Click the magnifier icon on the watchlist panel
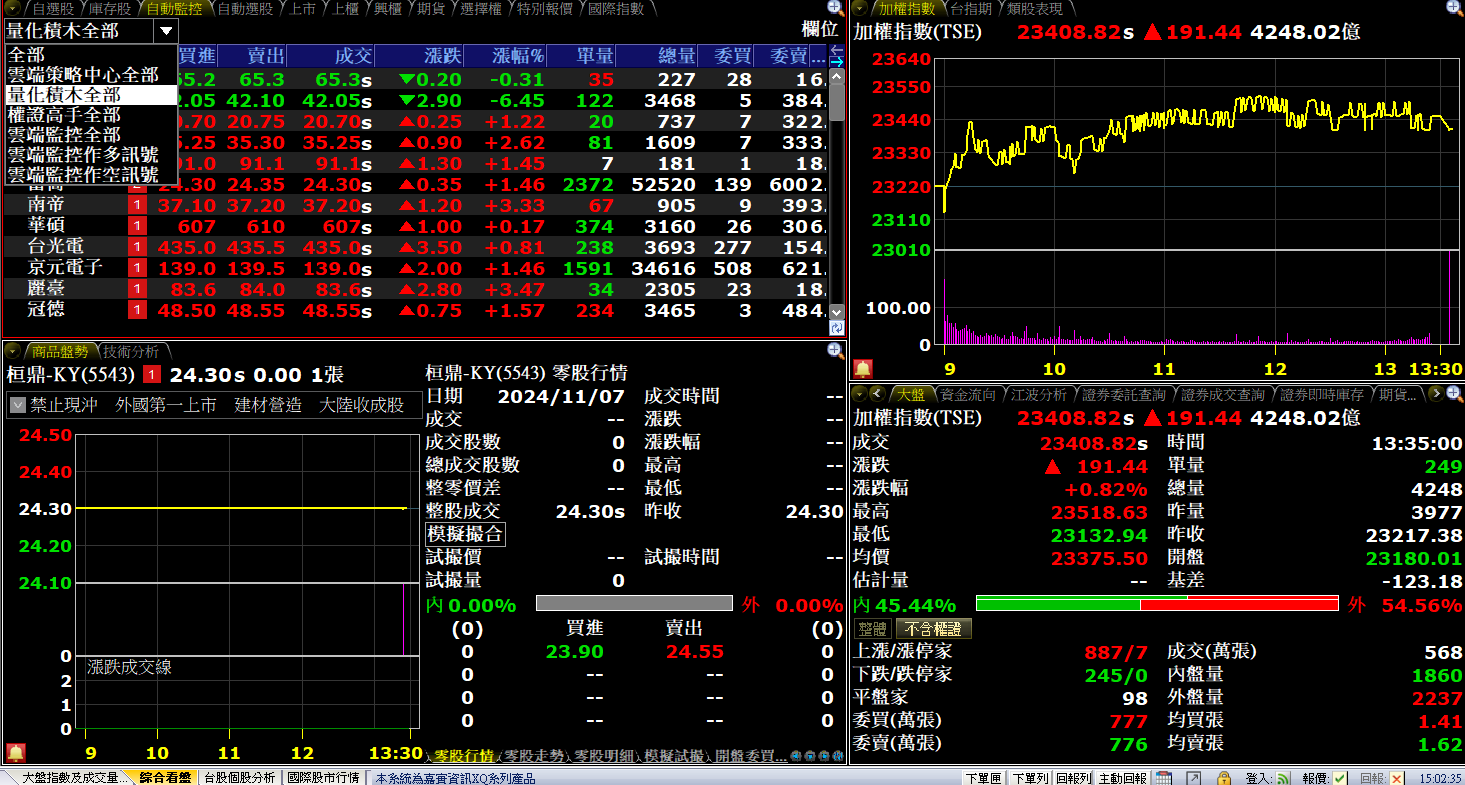Screen dimensions: 1465x785 click(x=834, y=8)
